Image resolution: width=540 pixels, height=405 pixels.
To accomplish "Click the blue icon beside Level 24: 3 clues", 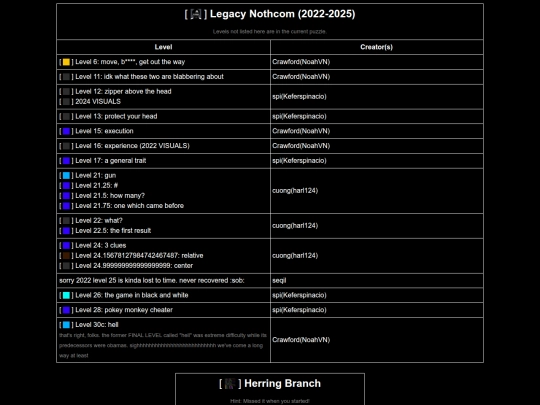I will click(66, 246).
